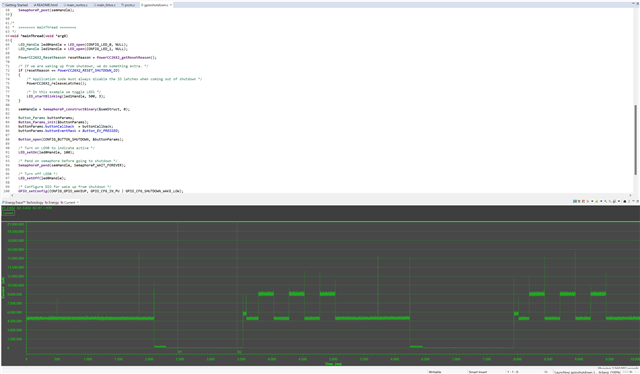Open the main_tirtos.c tab
This screenshot has width=640, height=374.
[x=105, y=5]
